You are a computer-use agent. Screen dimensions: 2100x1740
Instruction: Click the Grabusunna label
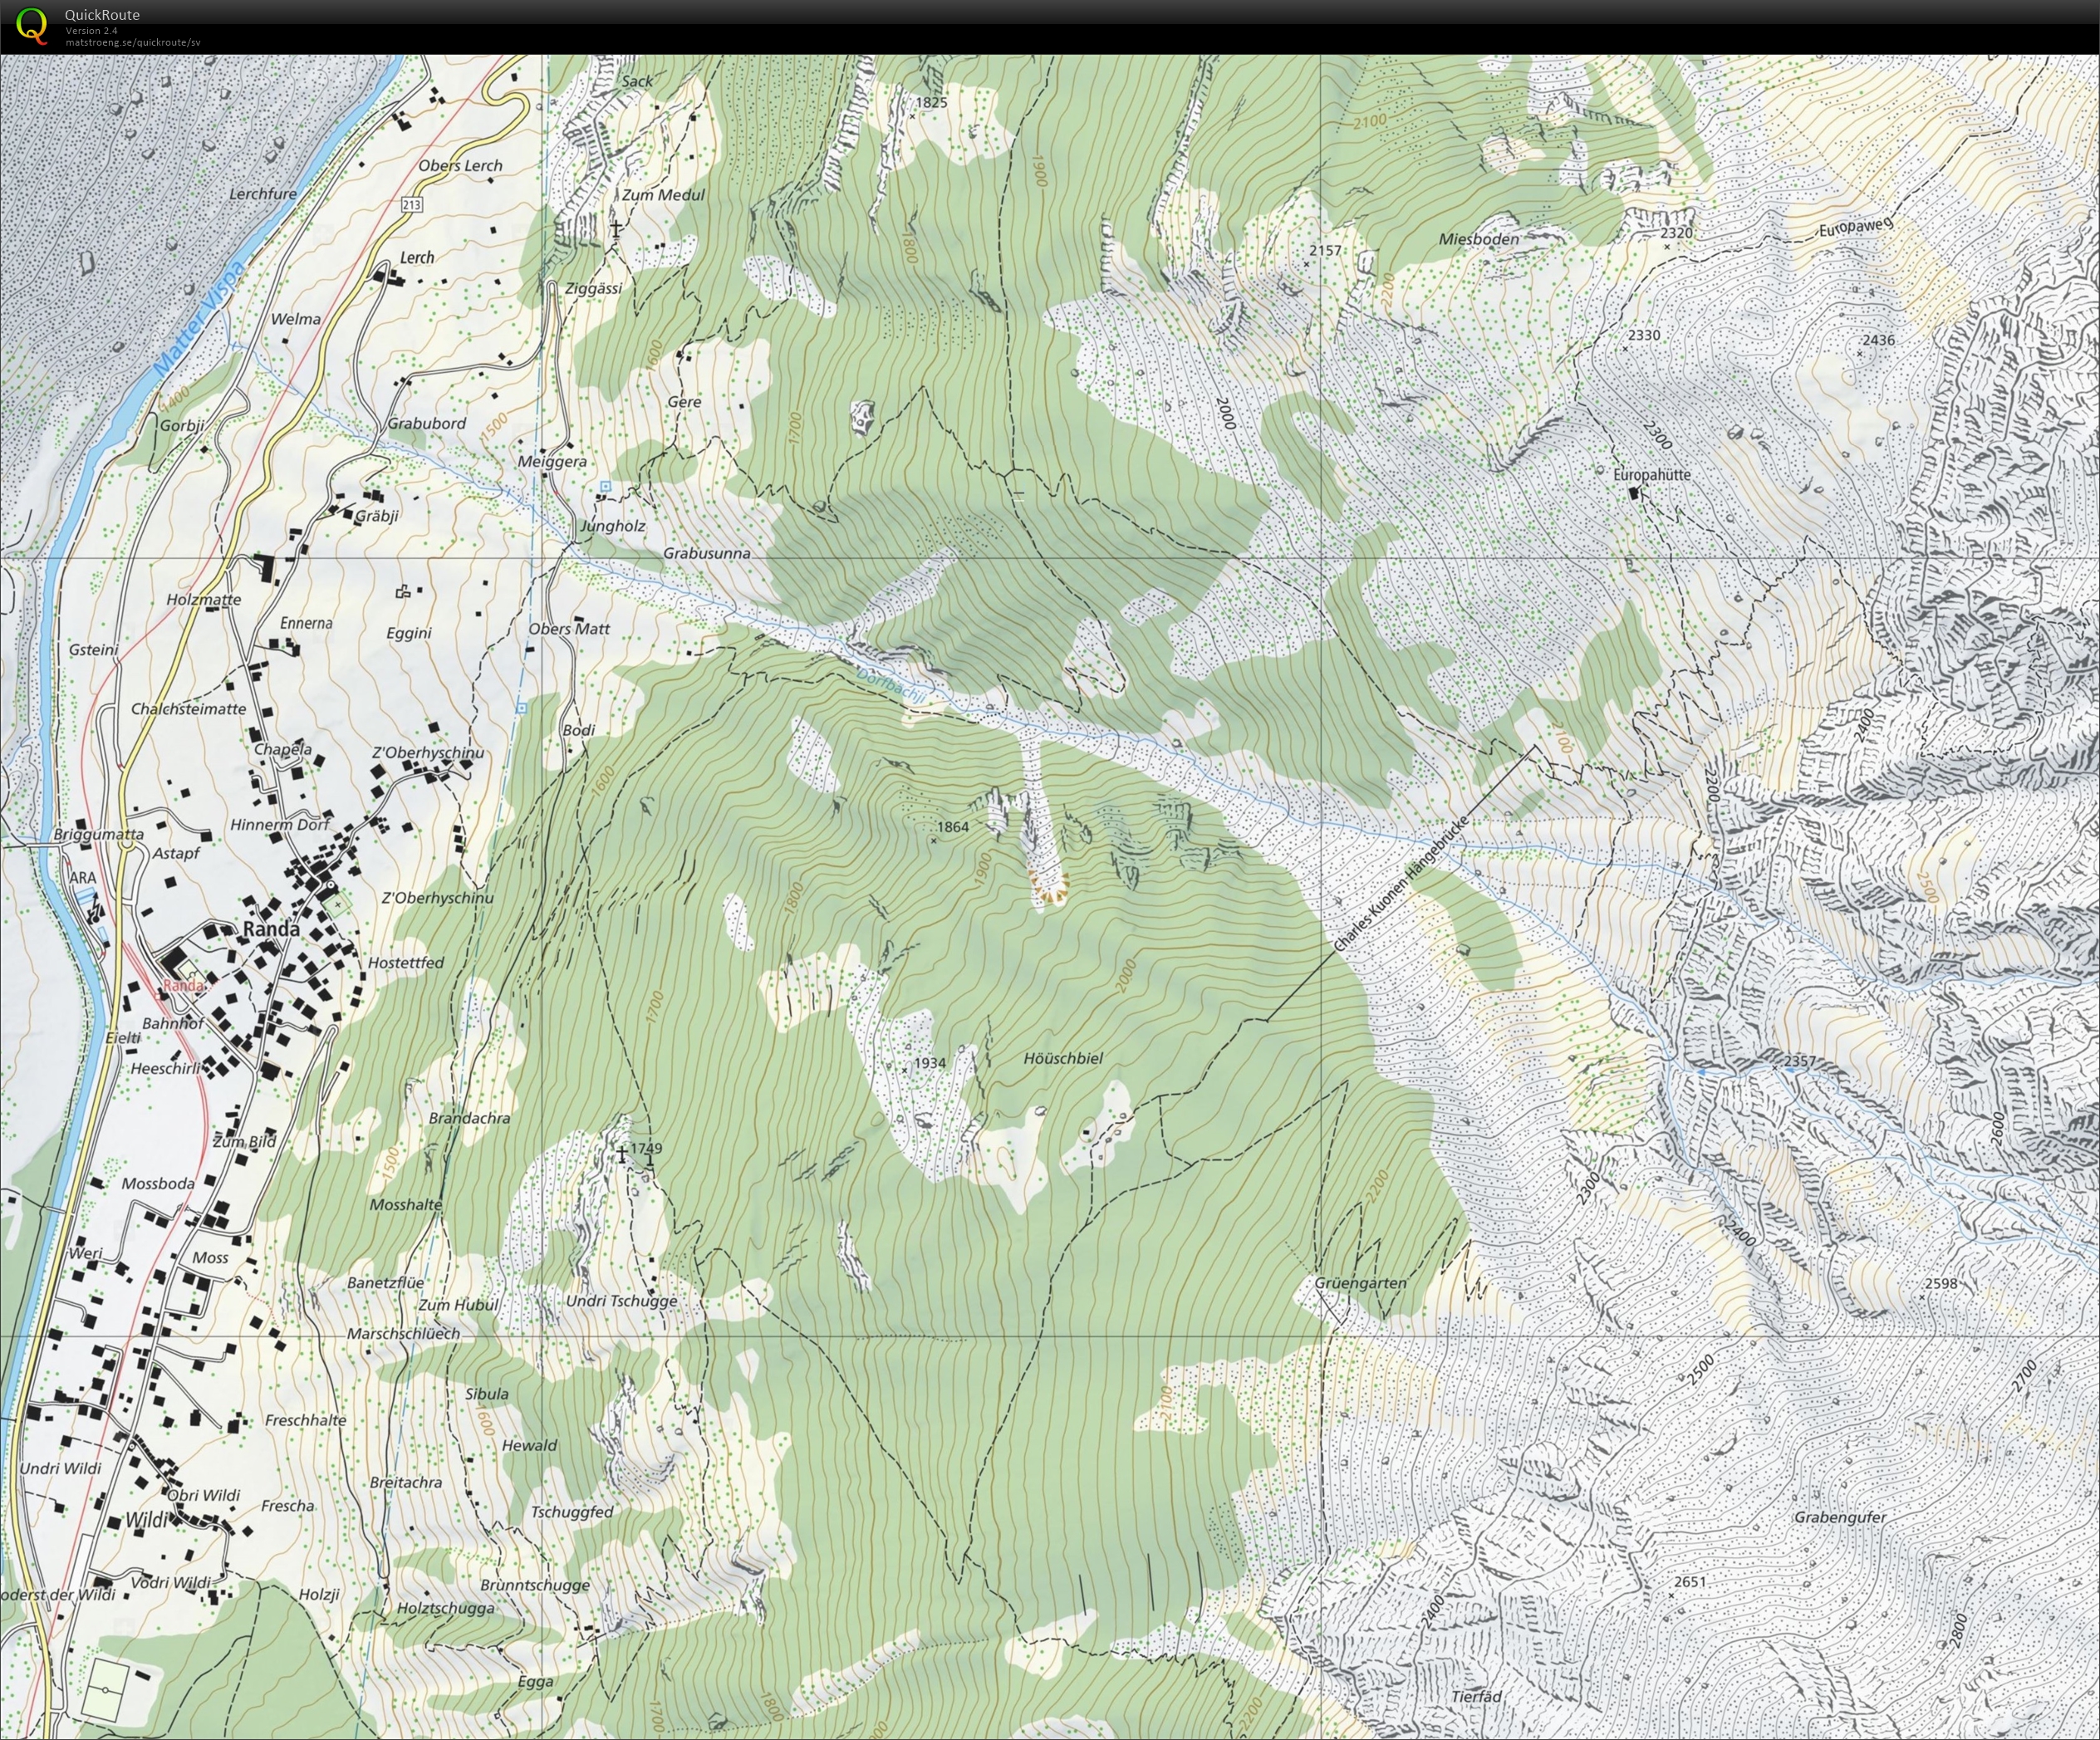pyautogui.click(x=706, y=553)
